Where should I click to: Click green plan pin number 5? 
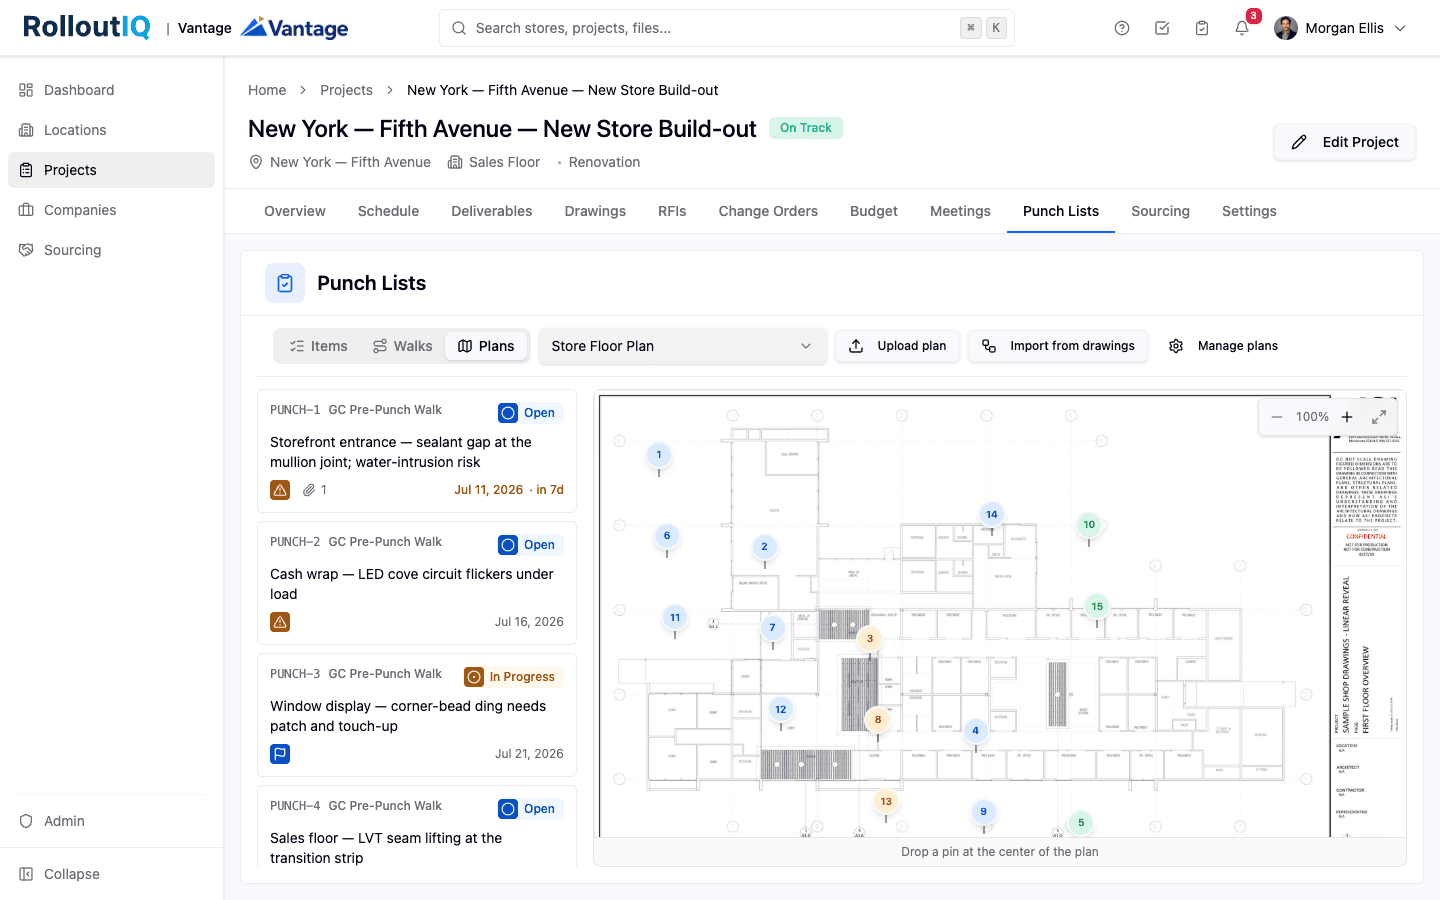(x=1081, y=823)
